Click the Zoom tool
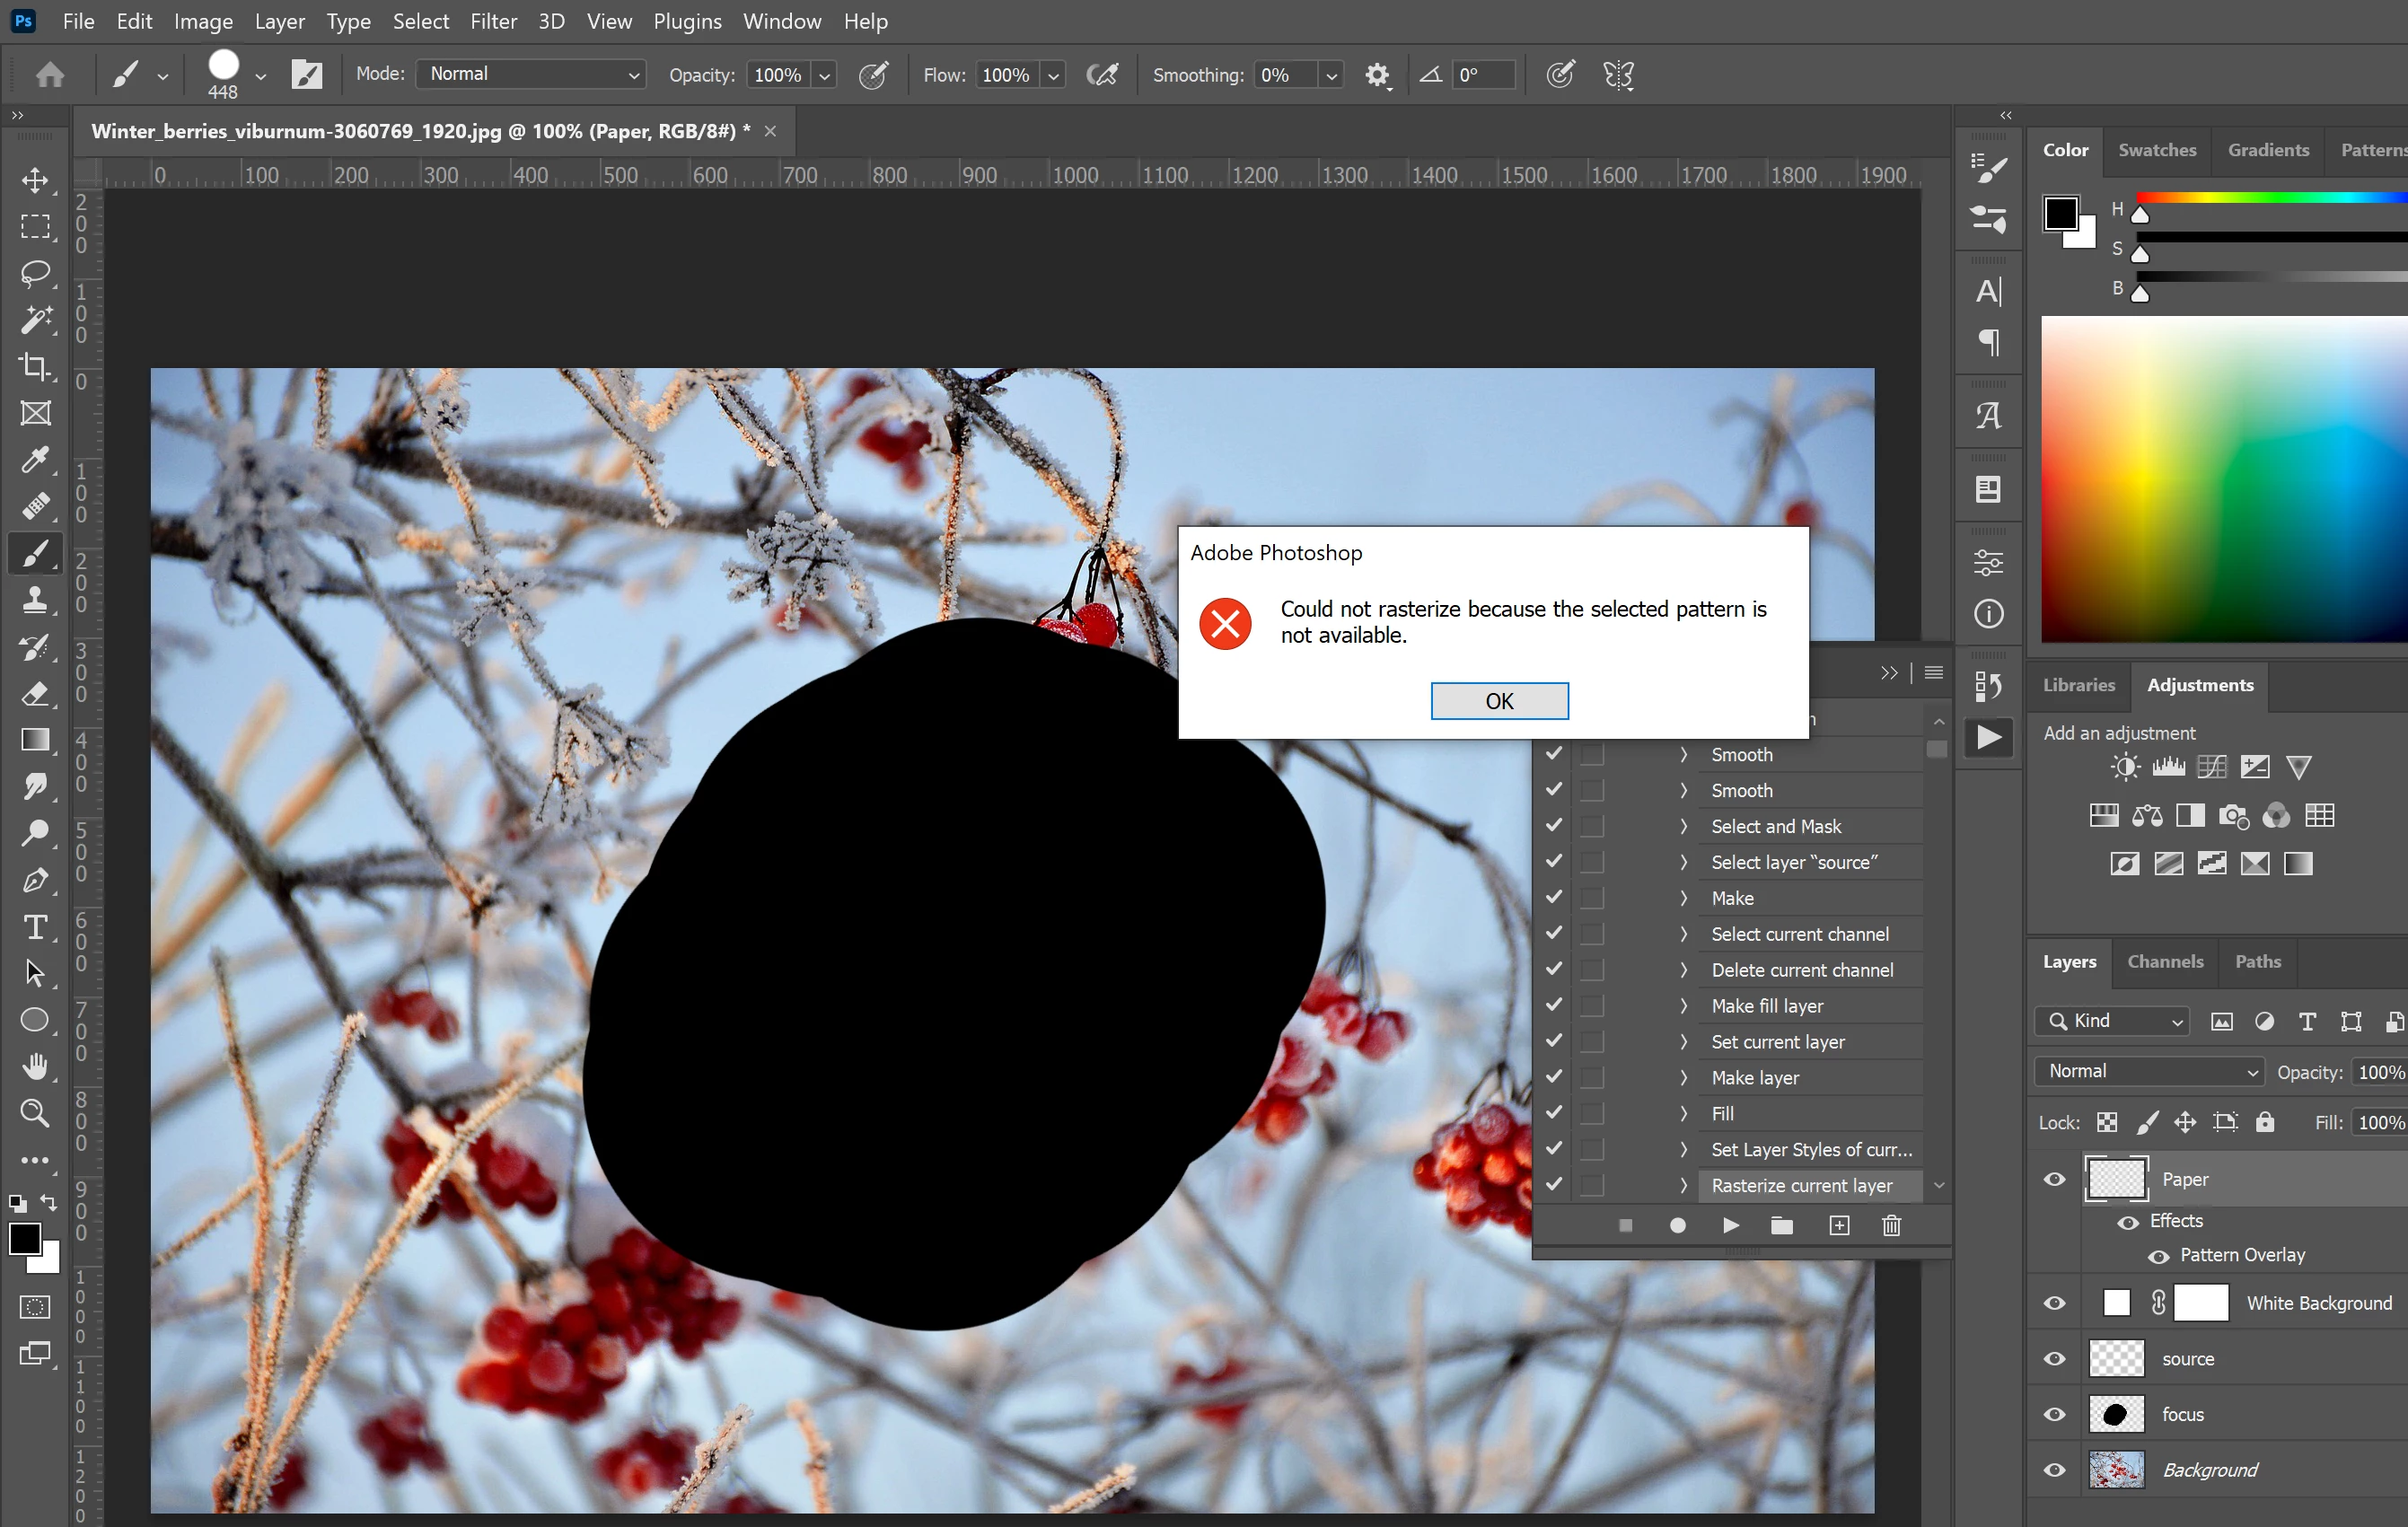The height and width of the screenshot is (1527, 2408). (x=35, y=1113)
